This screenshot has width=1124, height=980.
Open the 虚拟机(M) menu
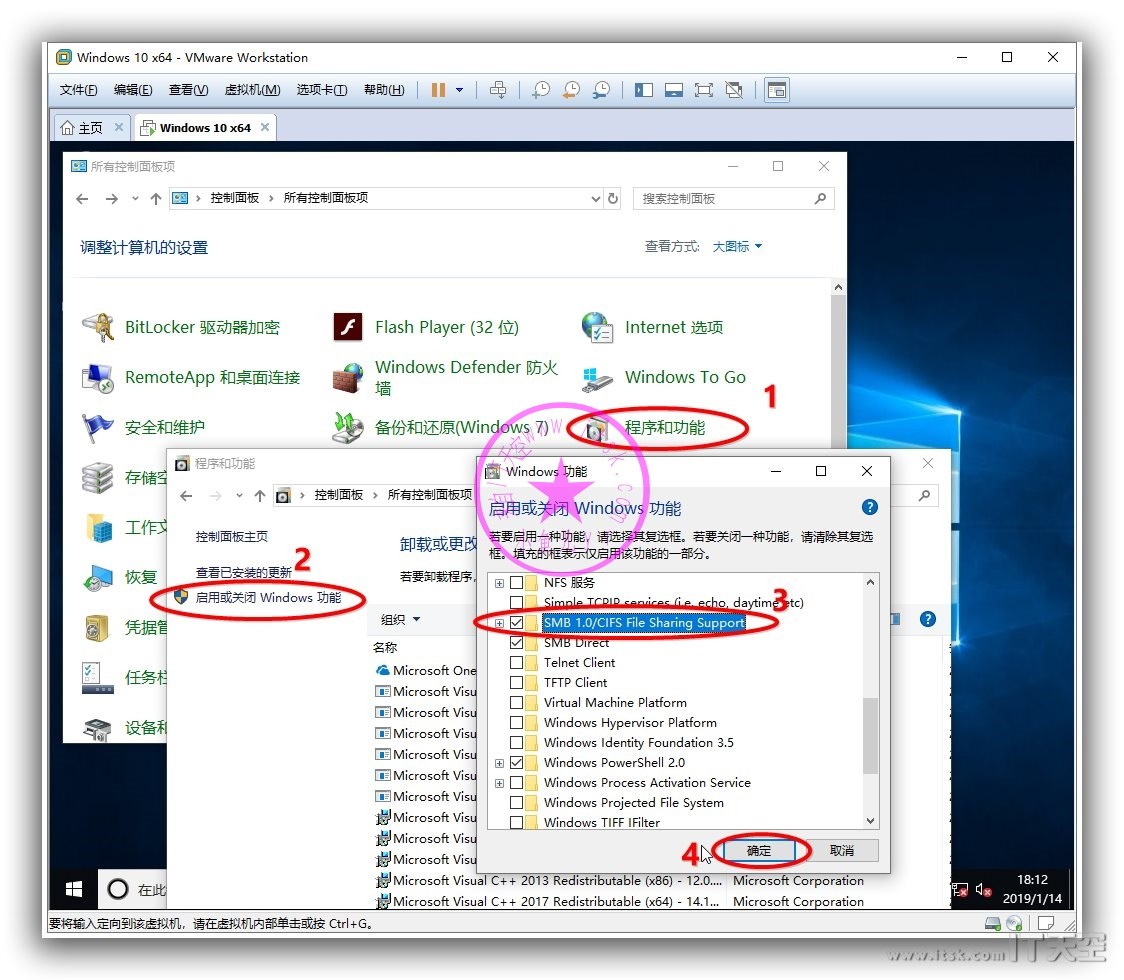click(x=252, y=90)
